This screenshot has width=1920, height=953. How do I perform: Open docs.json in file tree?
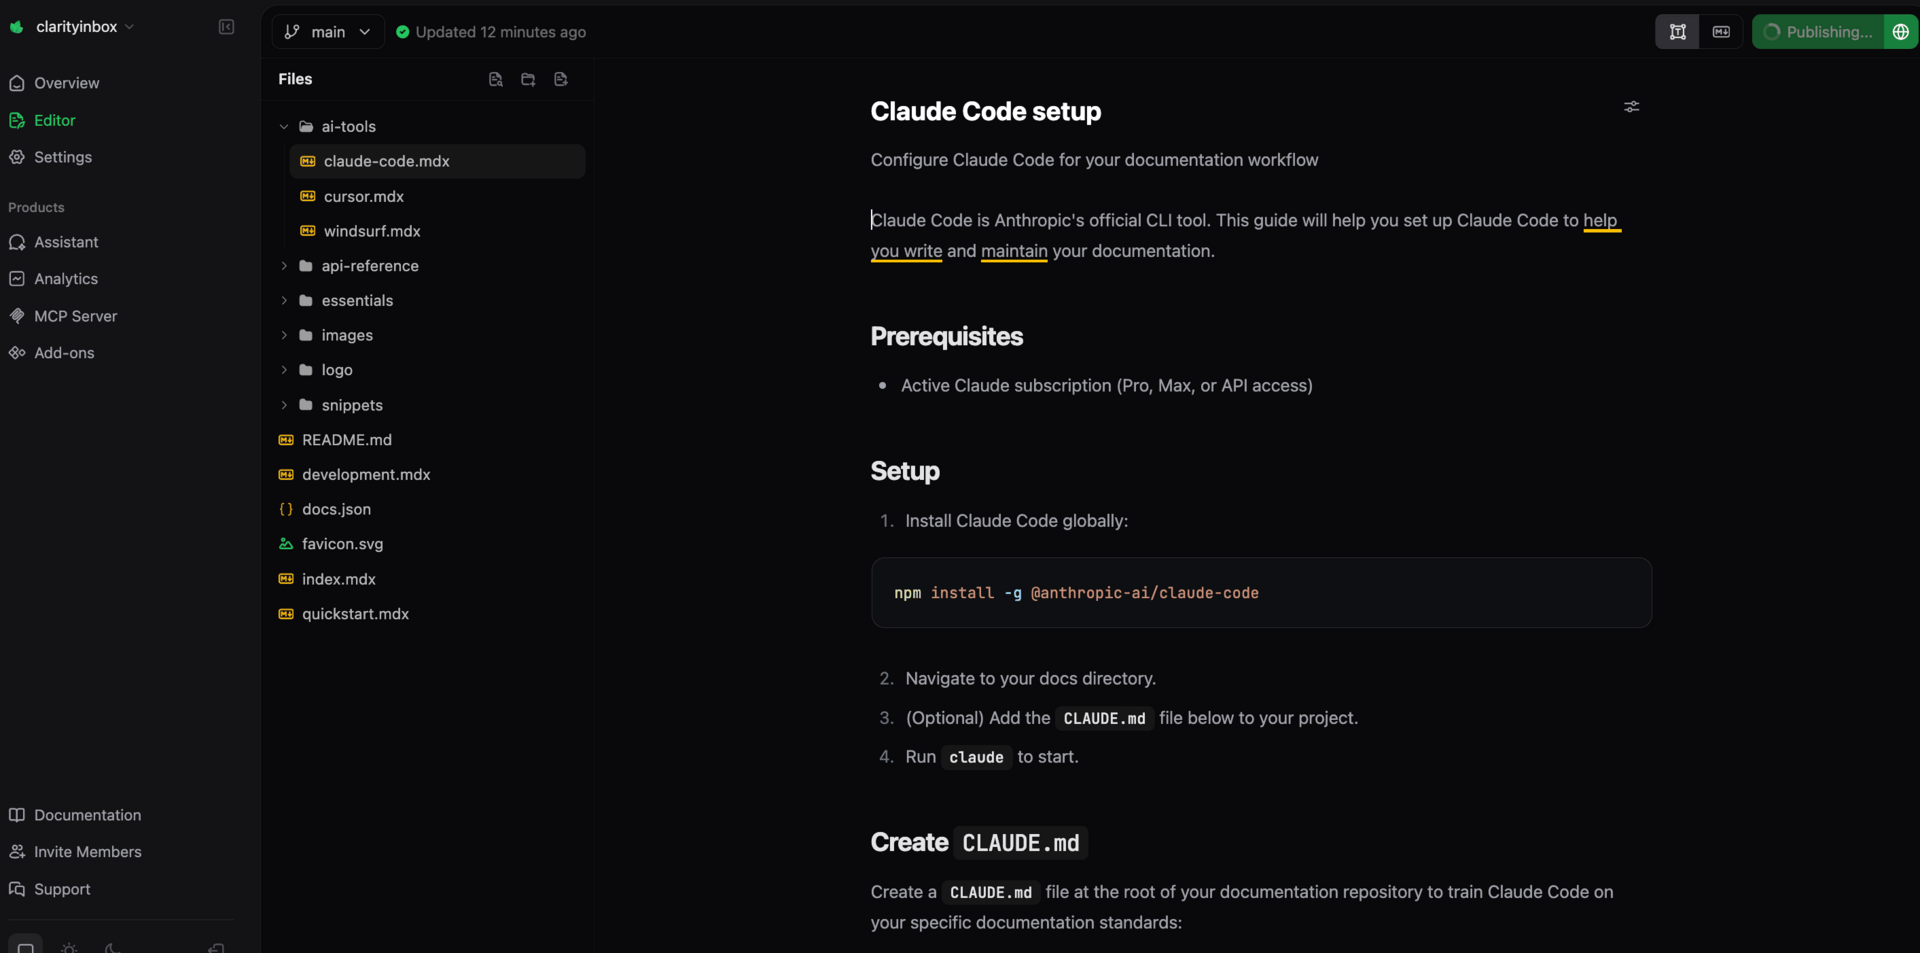336,509
